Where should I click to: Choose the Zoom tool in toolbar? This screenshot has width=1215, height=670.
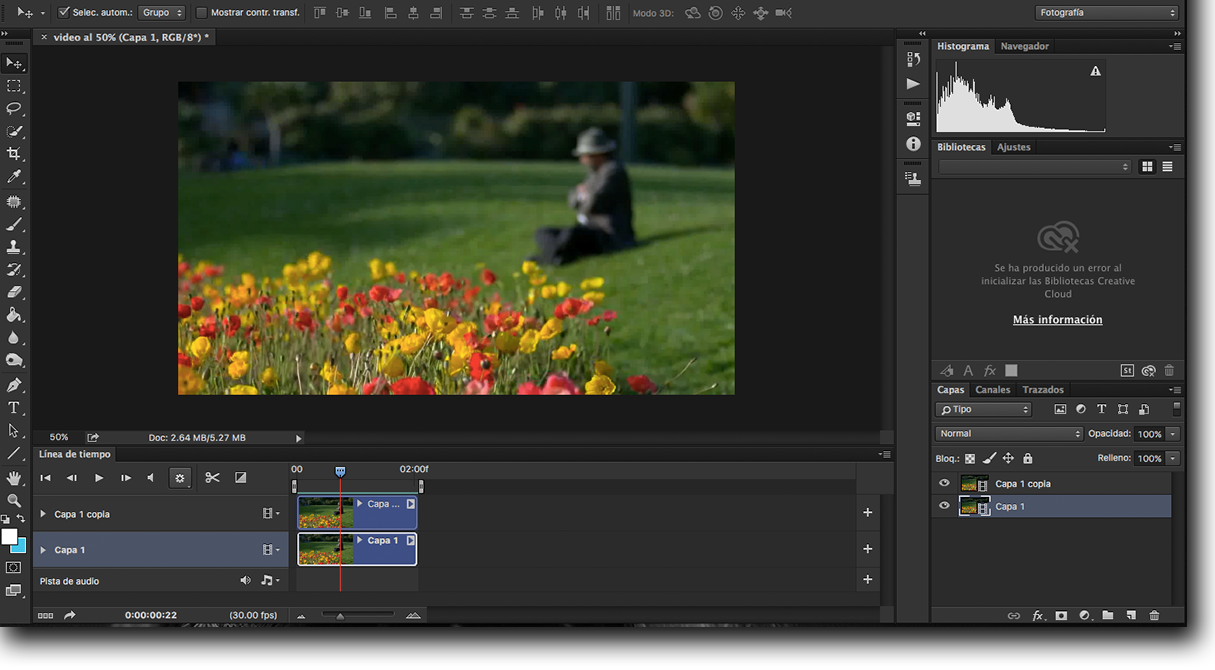14,501
